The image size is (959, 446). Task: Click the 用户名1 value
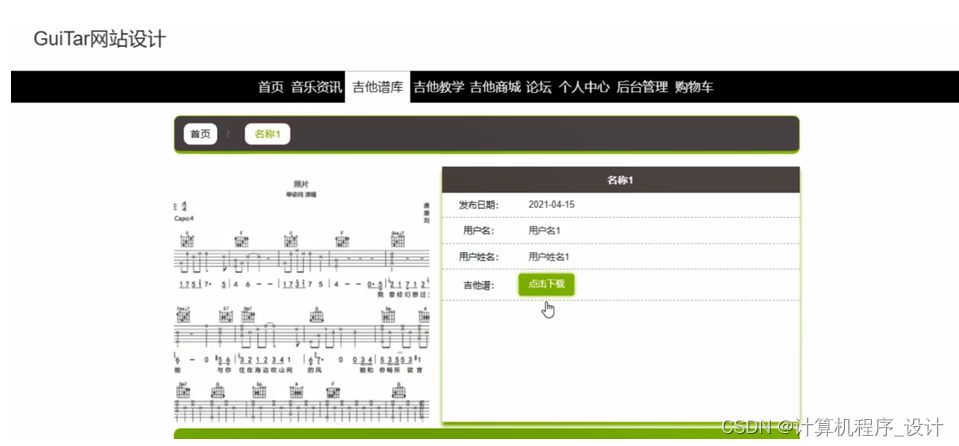point(544,231)
